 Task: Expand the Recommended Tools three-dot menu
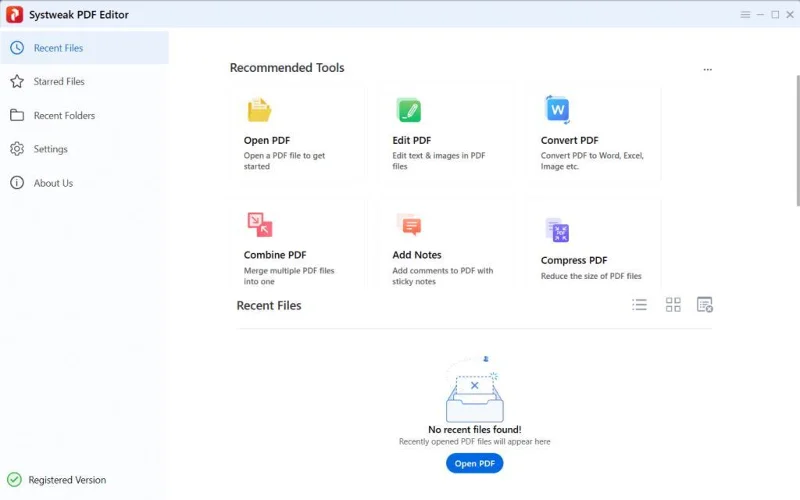(707, 70)
